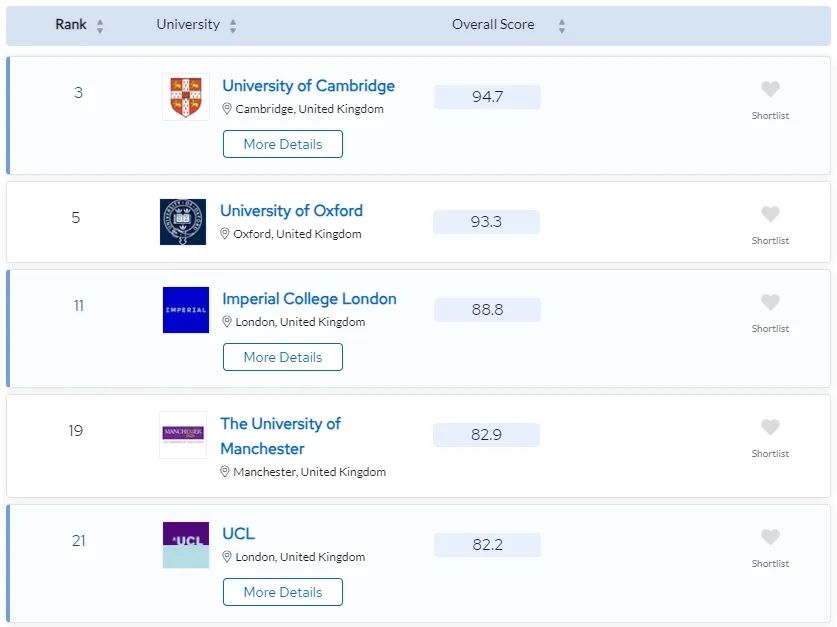Sort by University column arrows

(x=233, y=26)
